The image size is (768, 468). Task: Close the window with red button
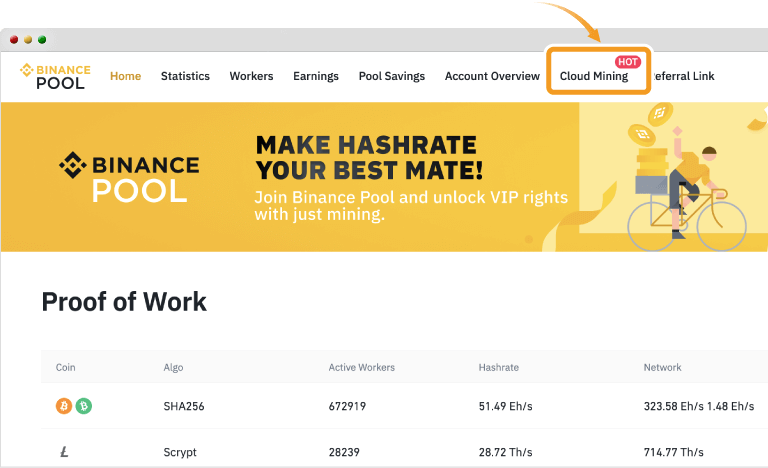(14, 40)
